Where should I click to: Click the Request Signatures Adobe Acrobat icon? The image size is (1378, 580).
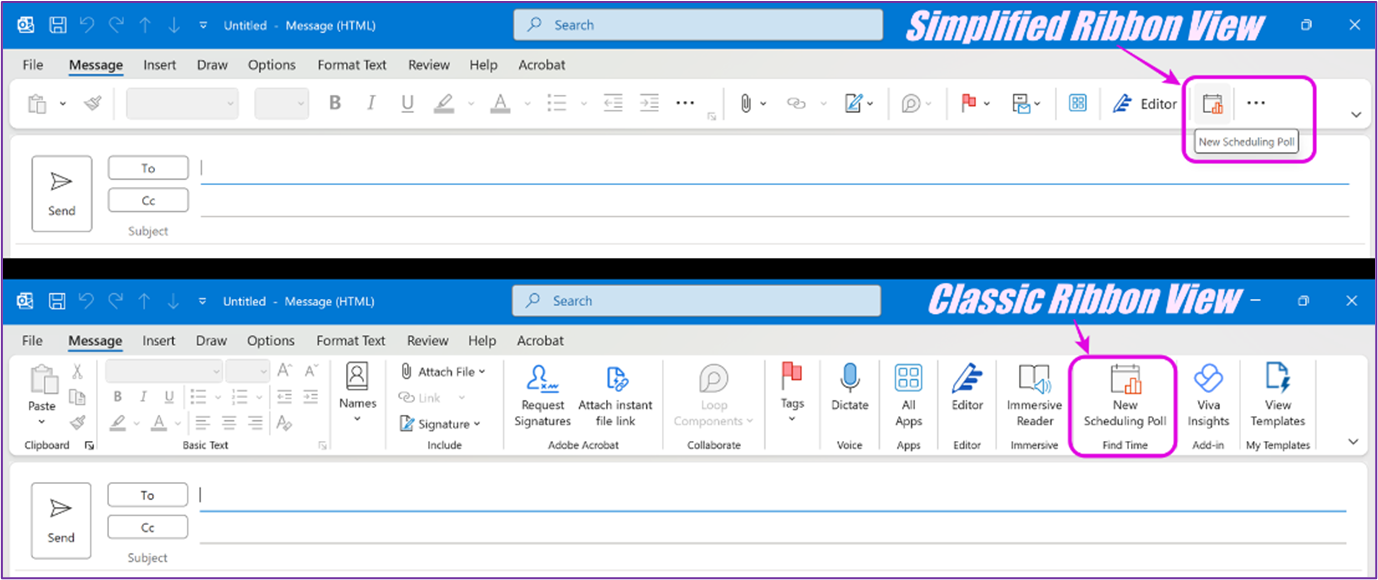point(542,380)
